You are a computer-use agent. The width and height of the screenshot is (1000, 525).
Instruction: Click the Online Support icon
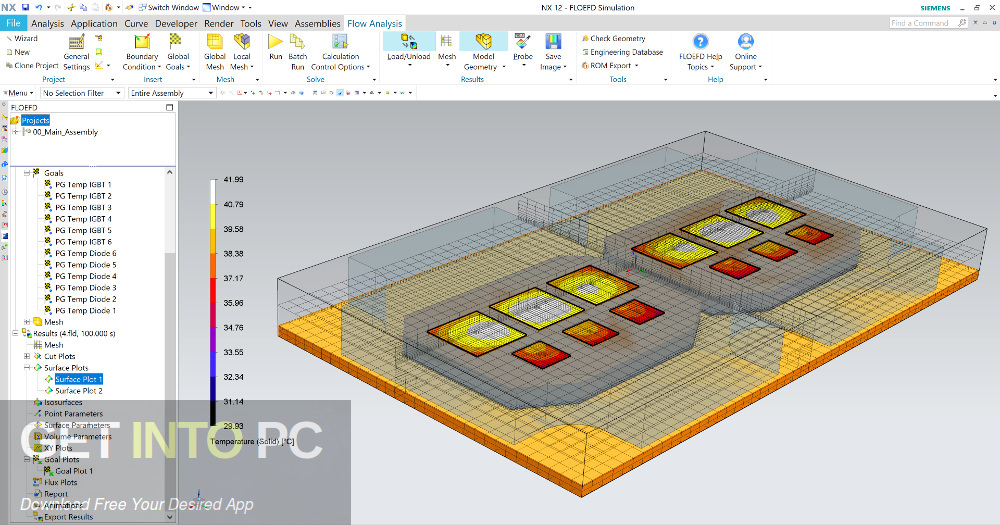point(746,42)
